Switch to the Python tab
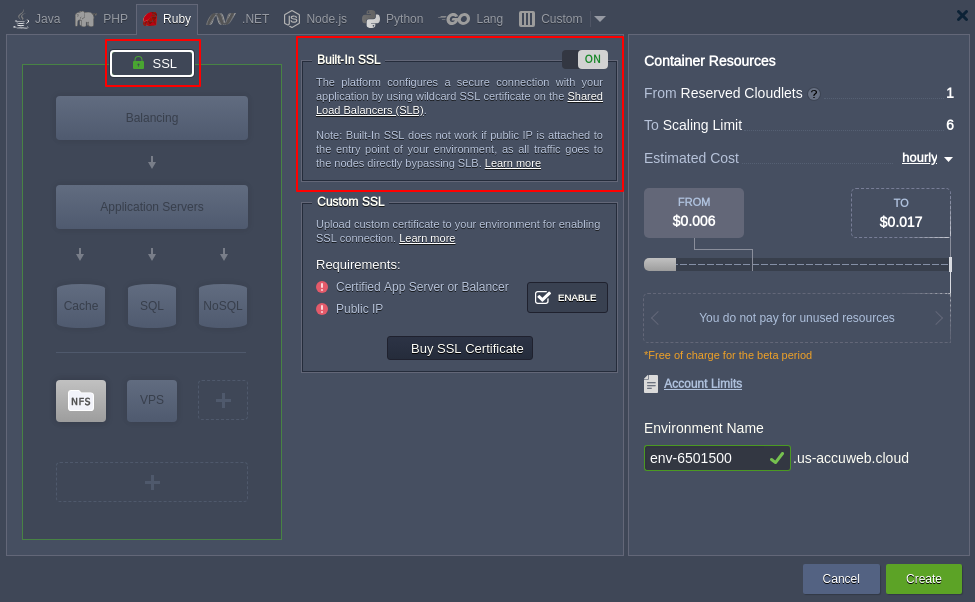975x602 pixels. [x=393, y=18]
